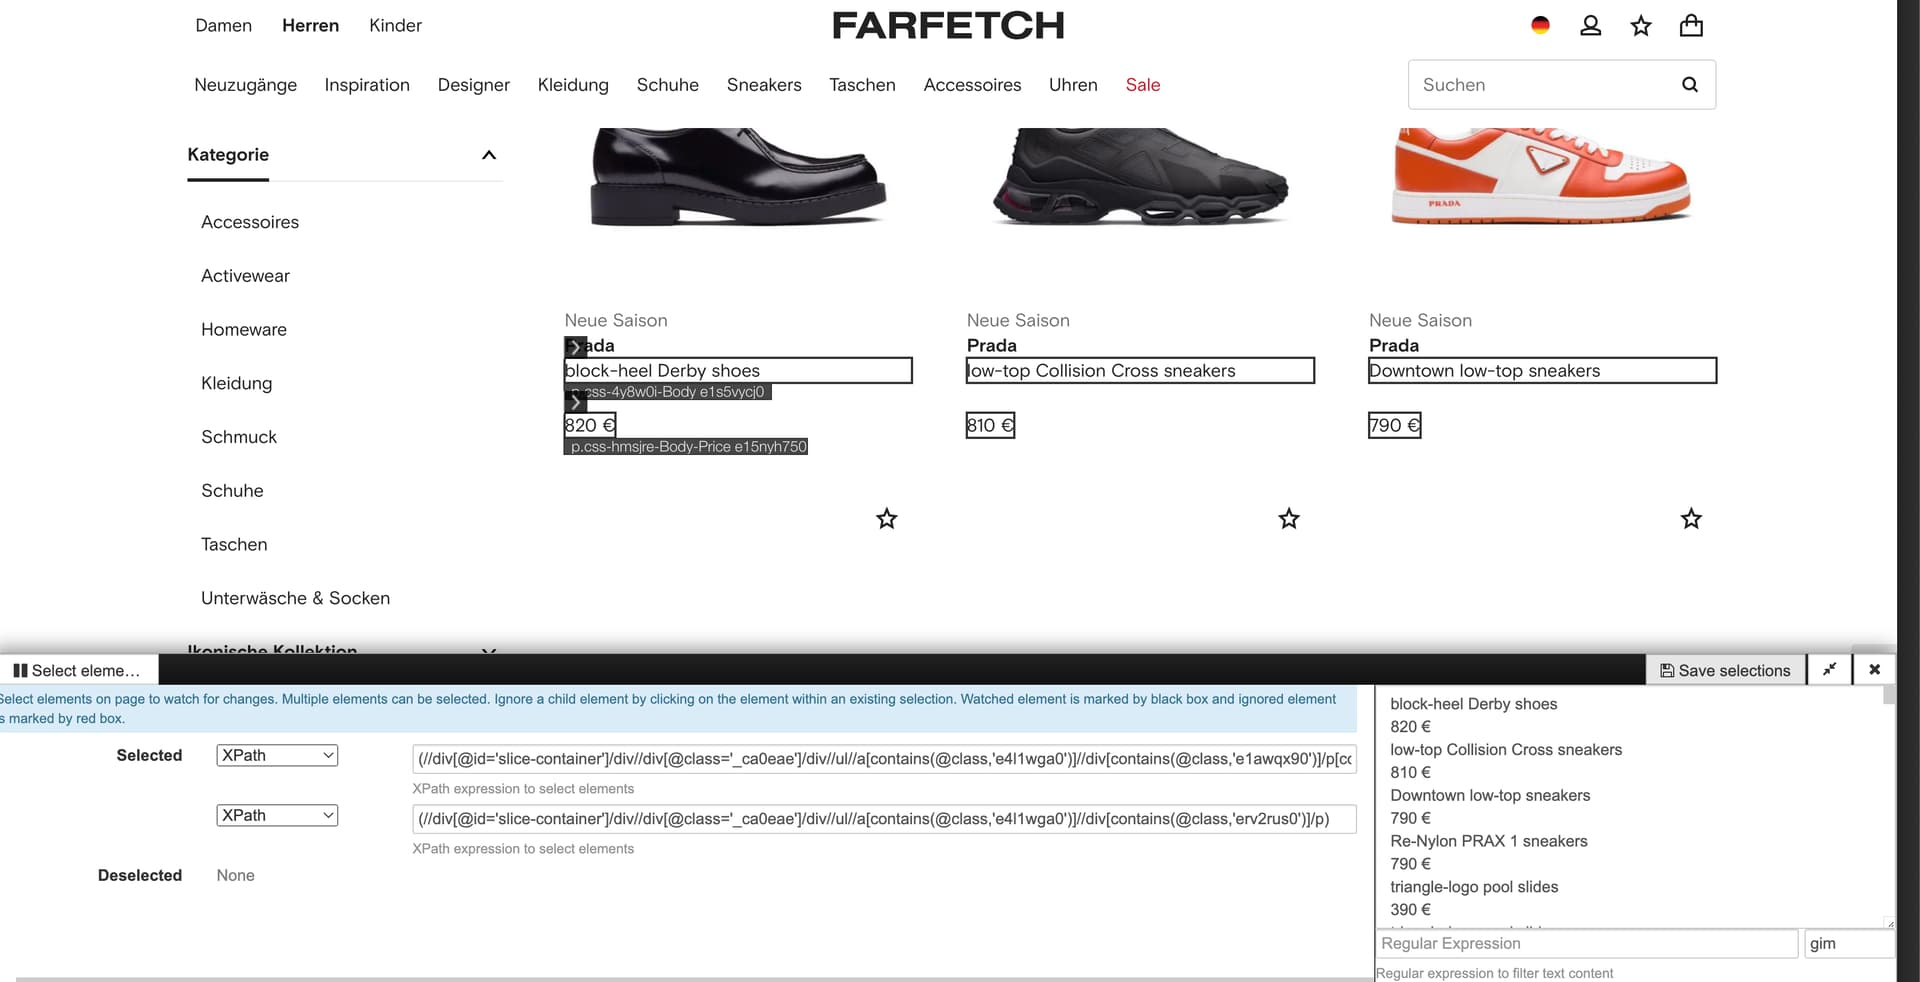
Task: Close the element selector panel
Action: (1875, 670)
